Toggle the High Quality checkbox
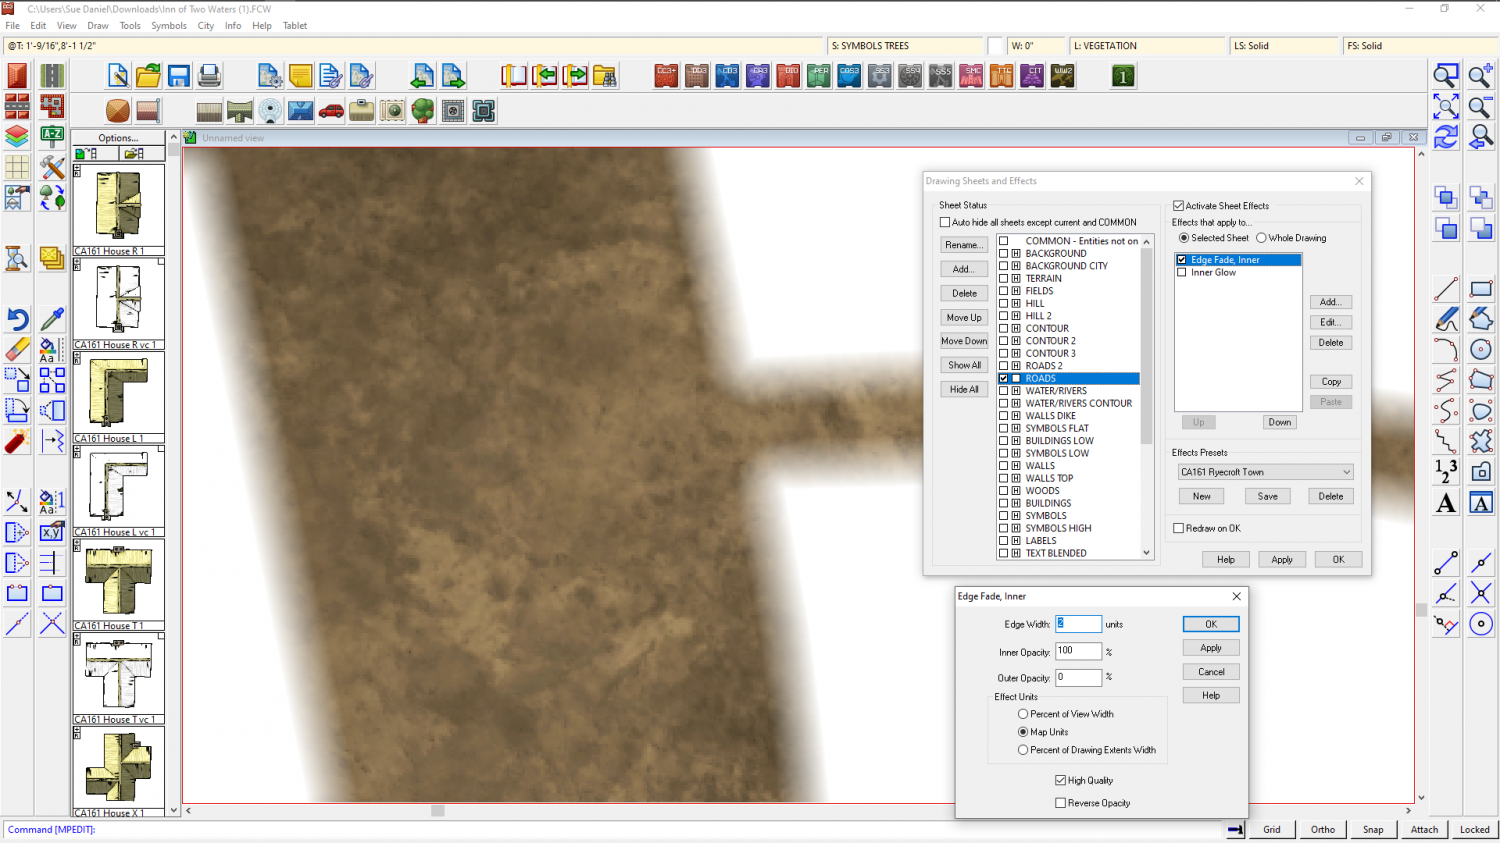Viewport: 1500px width, 843px height. coord(1061,780)
